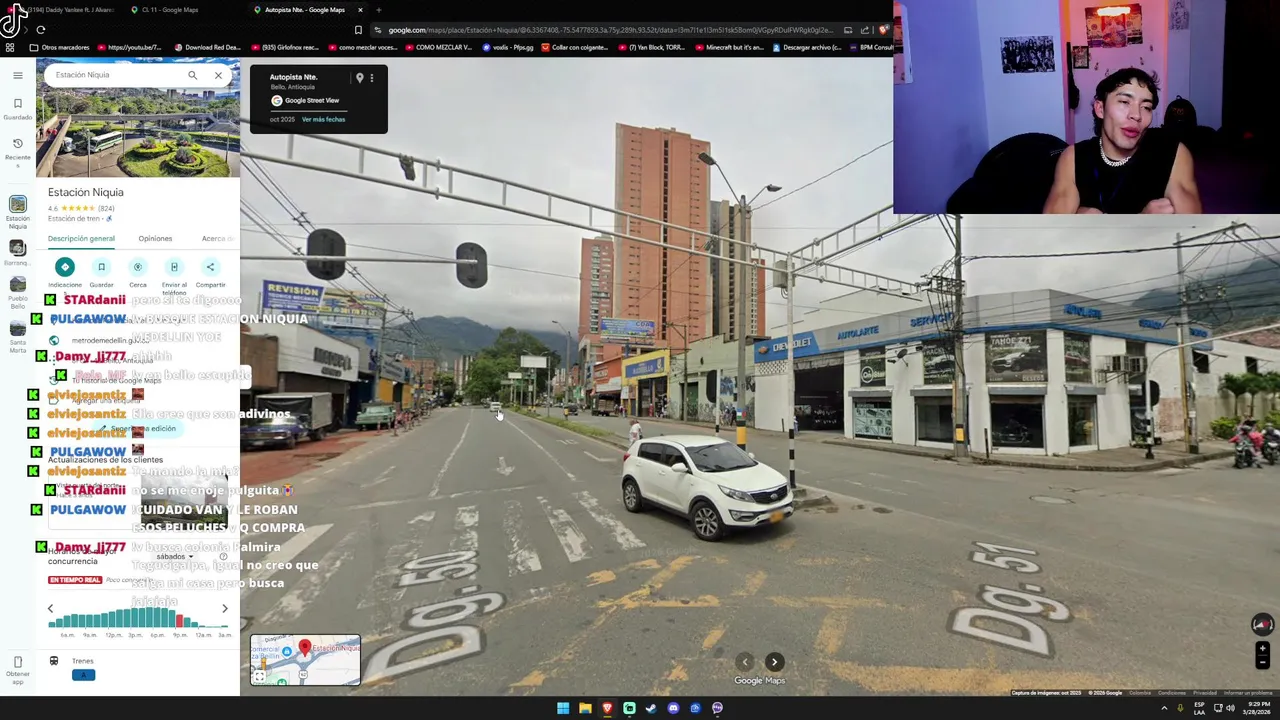Zoom in with the plus button

pos(1262,649)
